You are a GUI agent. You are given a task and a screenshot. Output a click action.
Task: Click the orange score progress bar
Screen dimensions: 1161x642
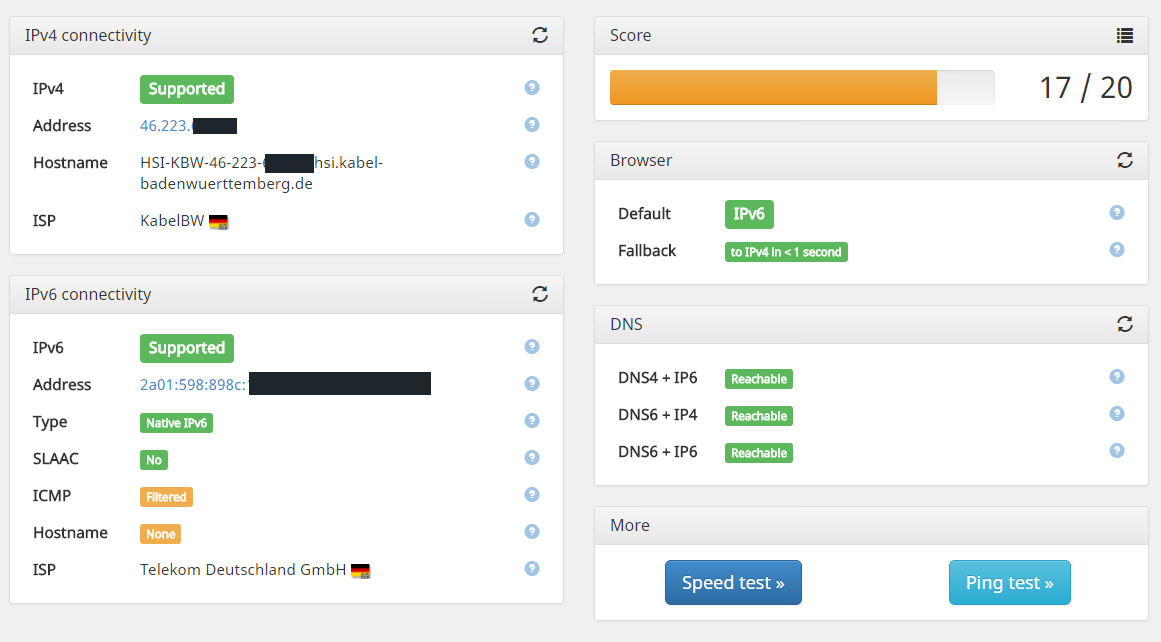[x=773, y=88]
